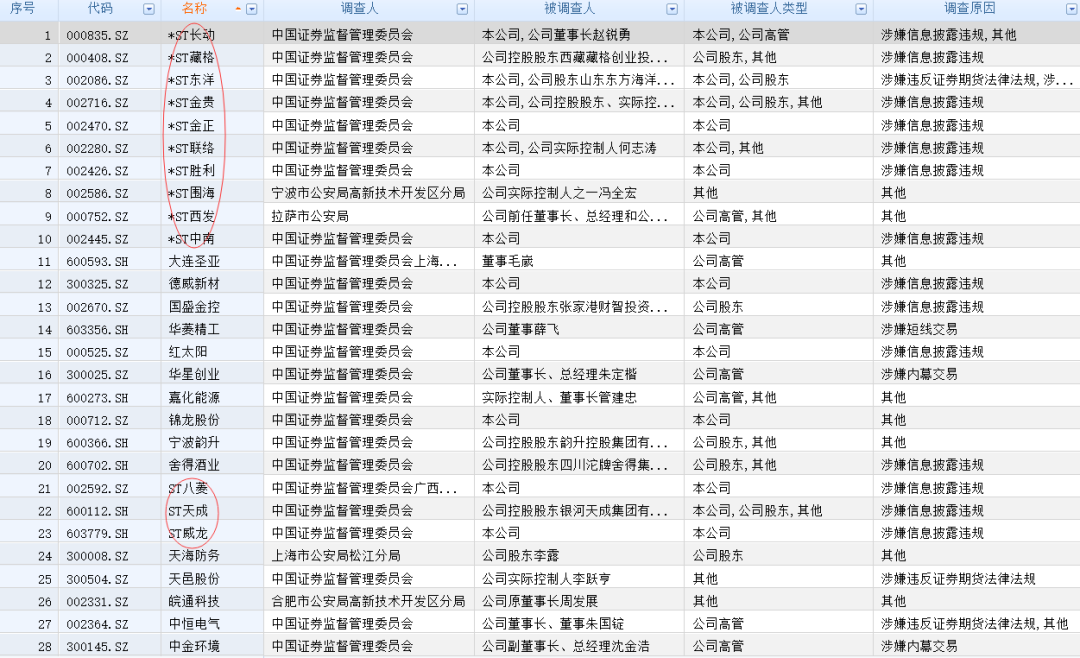
Task: Open the 代码 column filter dropdown
Action: pyautogui.click(x=149, y=9)
